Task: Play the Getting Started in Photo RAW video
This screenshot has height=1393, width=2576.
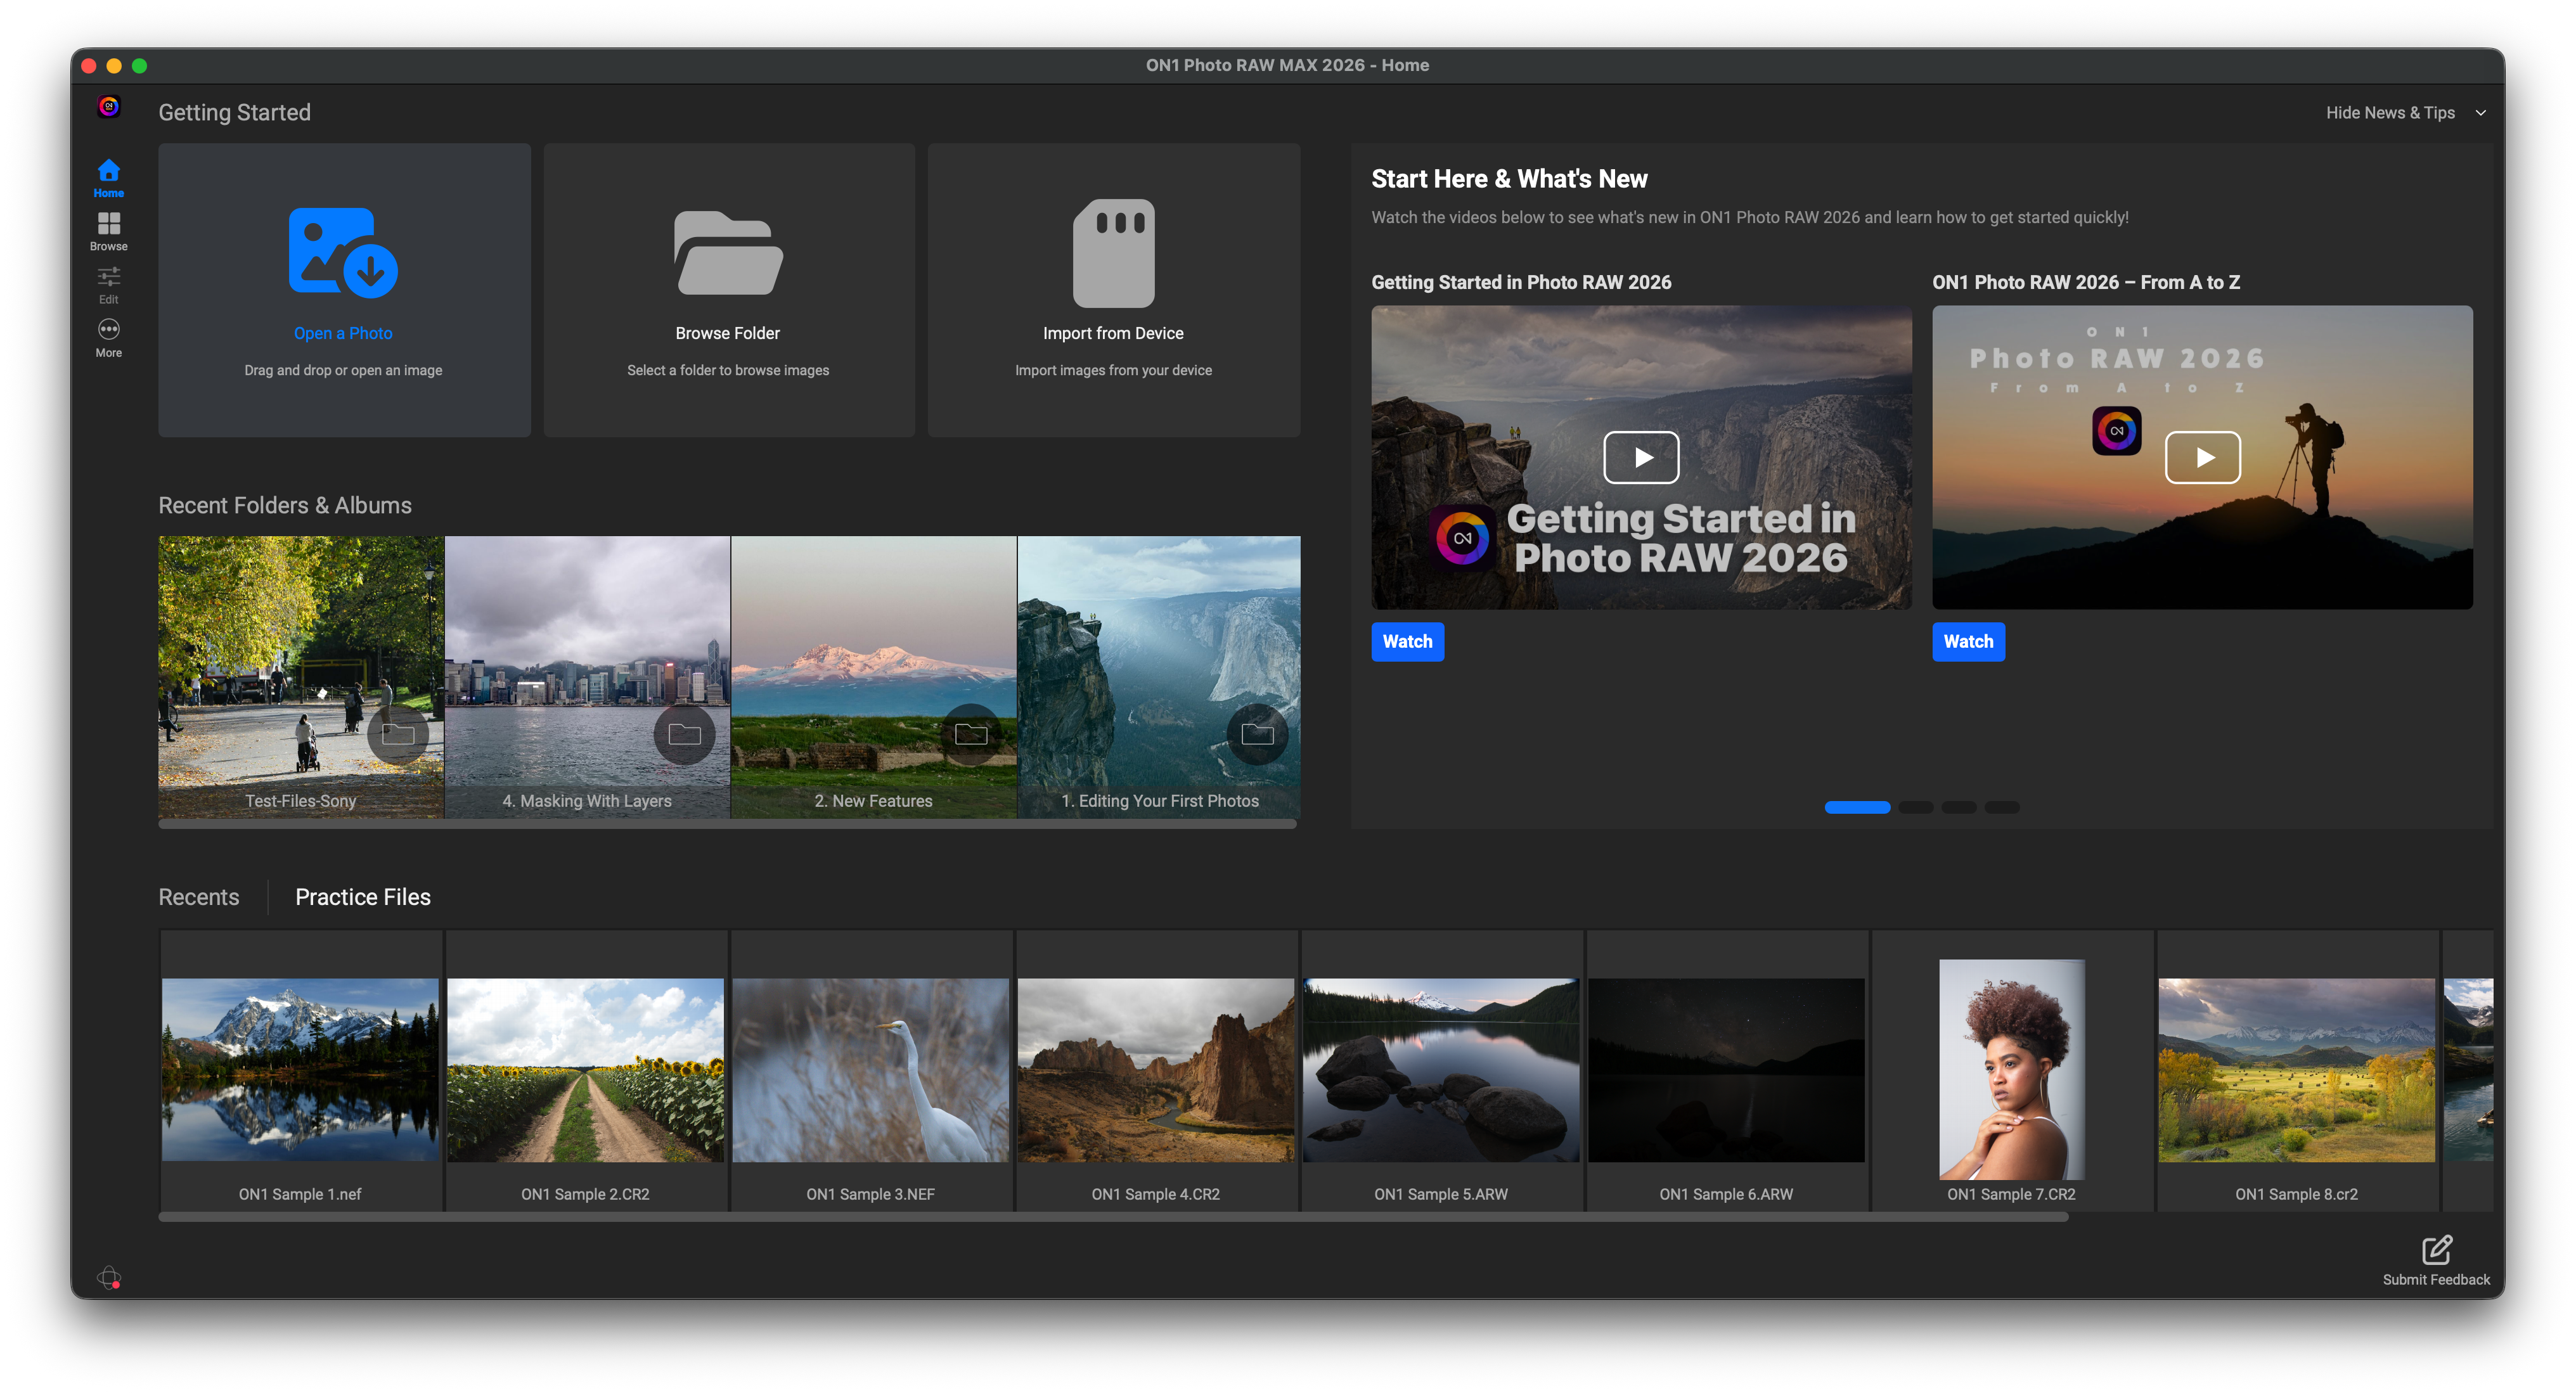Action: [x=1641, y=457]
